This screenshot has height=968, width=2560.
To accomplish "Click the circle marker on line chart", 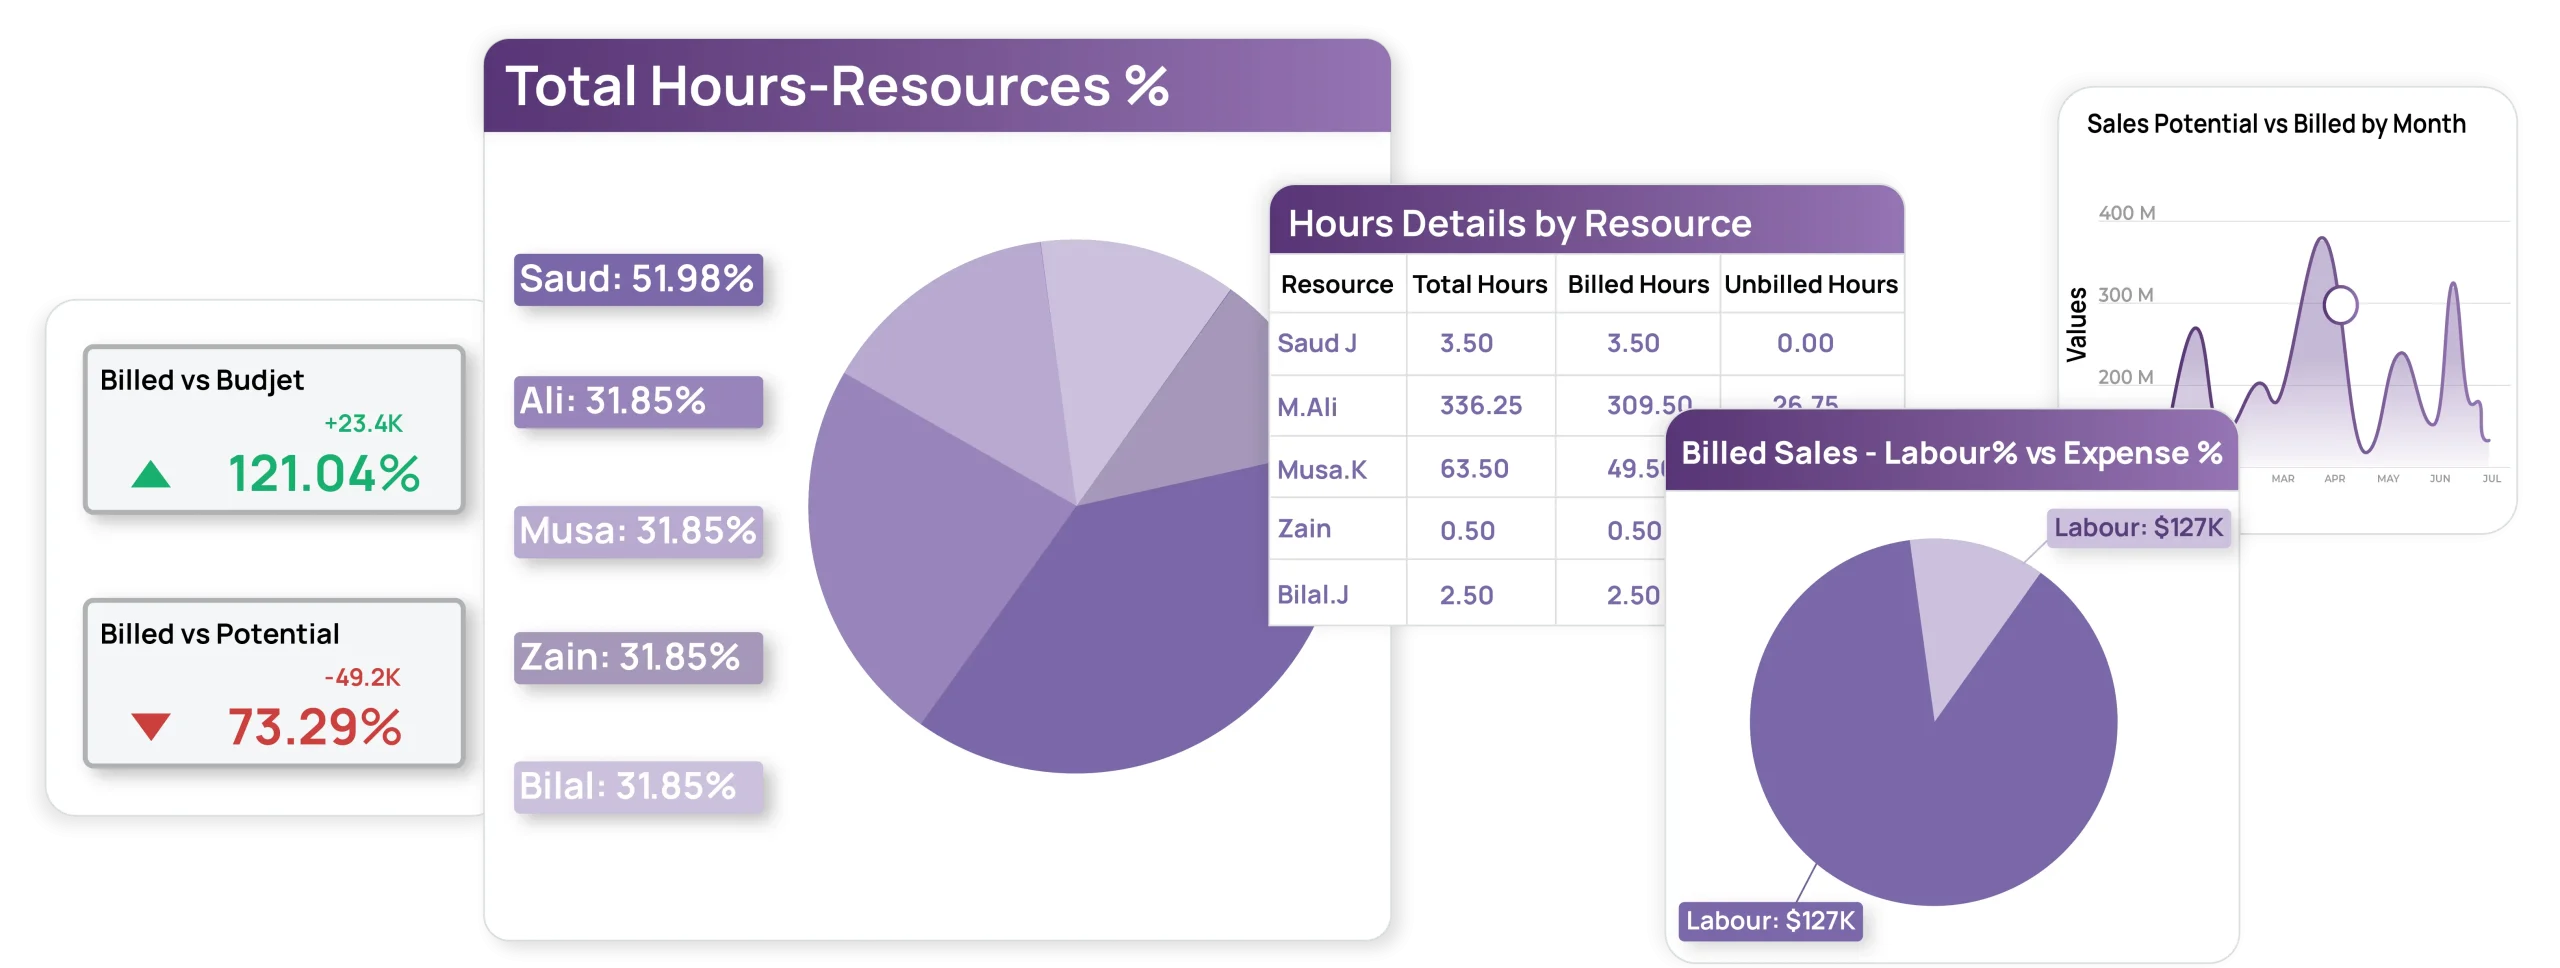I will 2340,304.
